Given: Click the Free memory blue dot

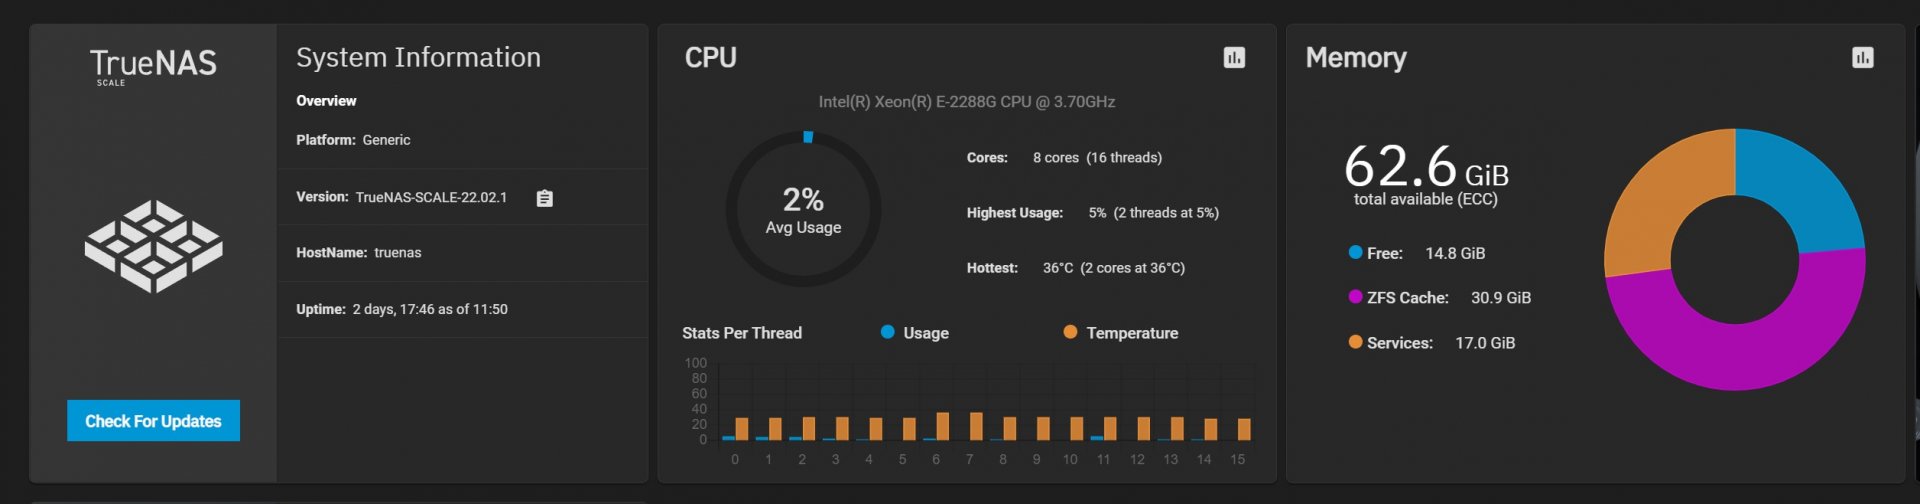Looking at the screenshot, I should pos(1355,252).
